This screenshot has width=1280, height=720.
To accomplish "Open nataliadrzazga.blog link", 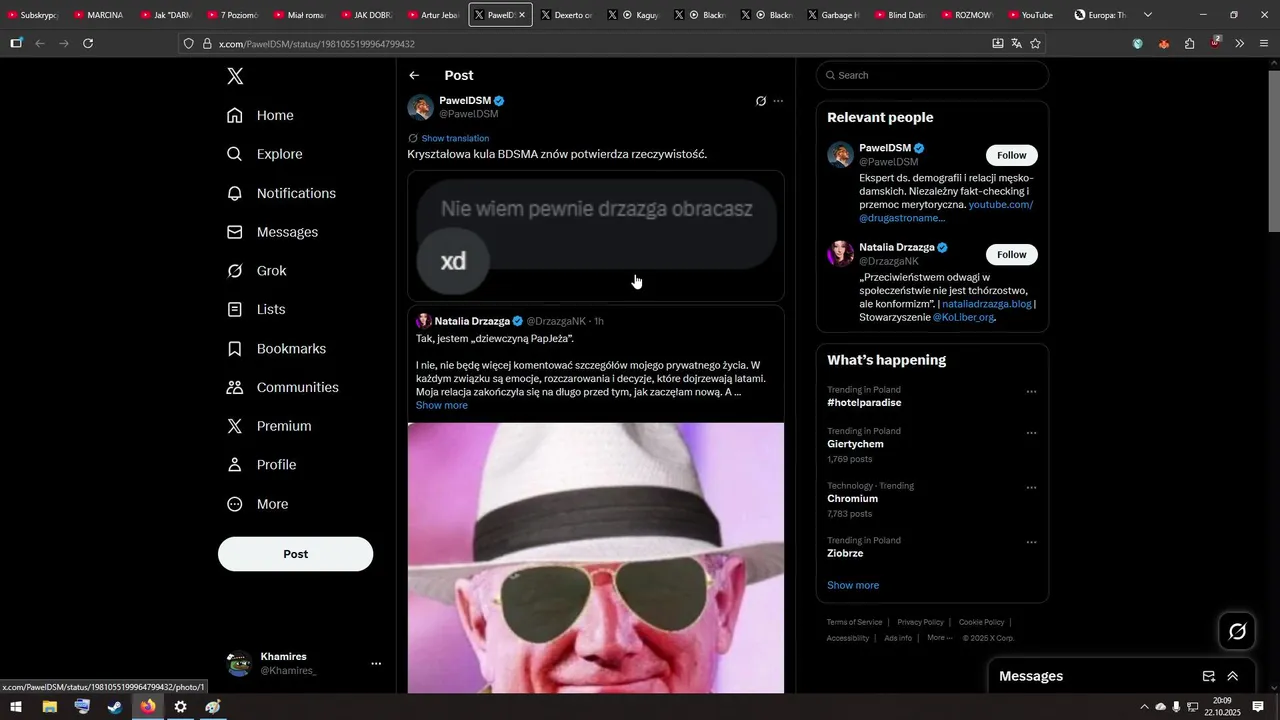I will coord(986,304).
